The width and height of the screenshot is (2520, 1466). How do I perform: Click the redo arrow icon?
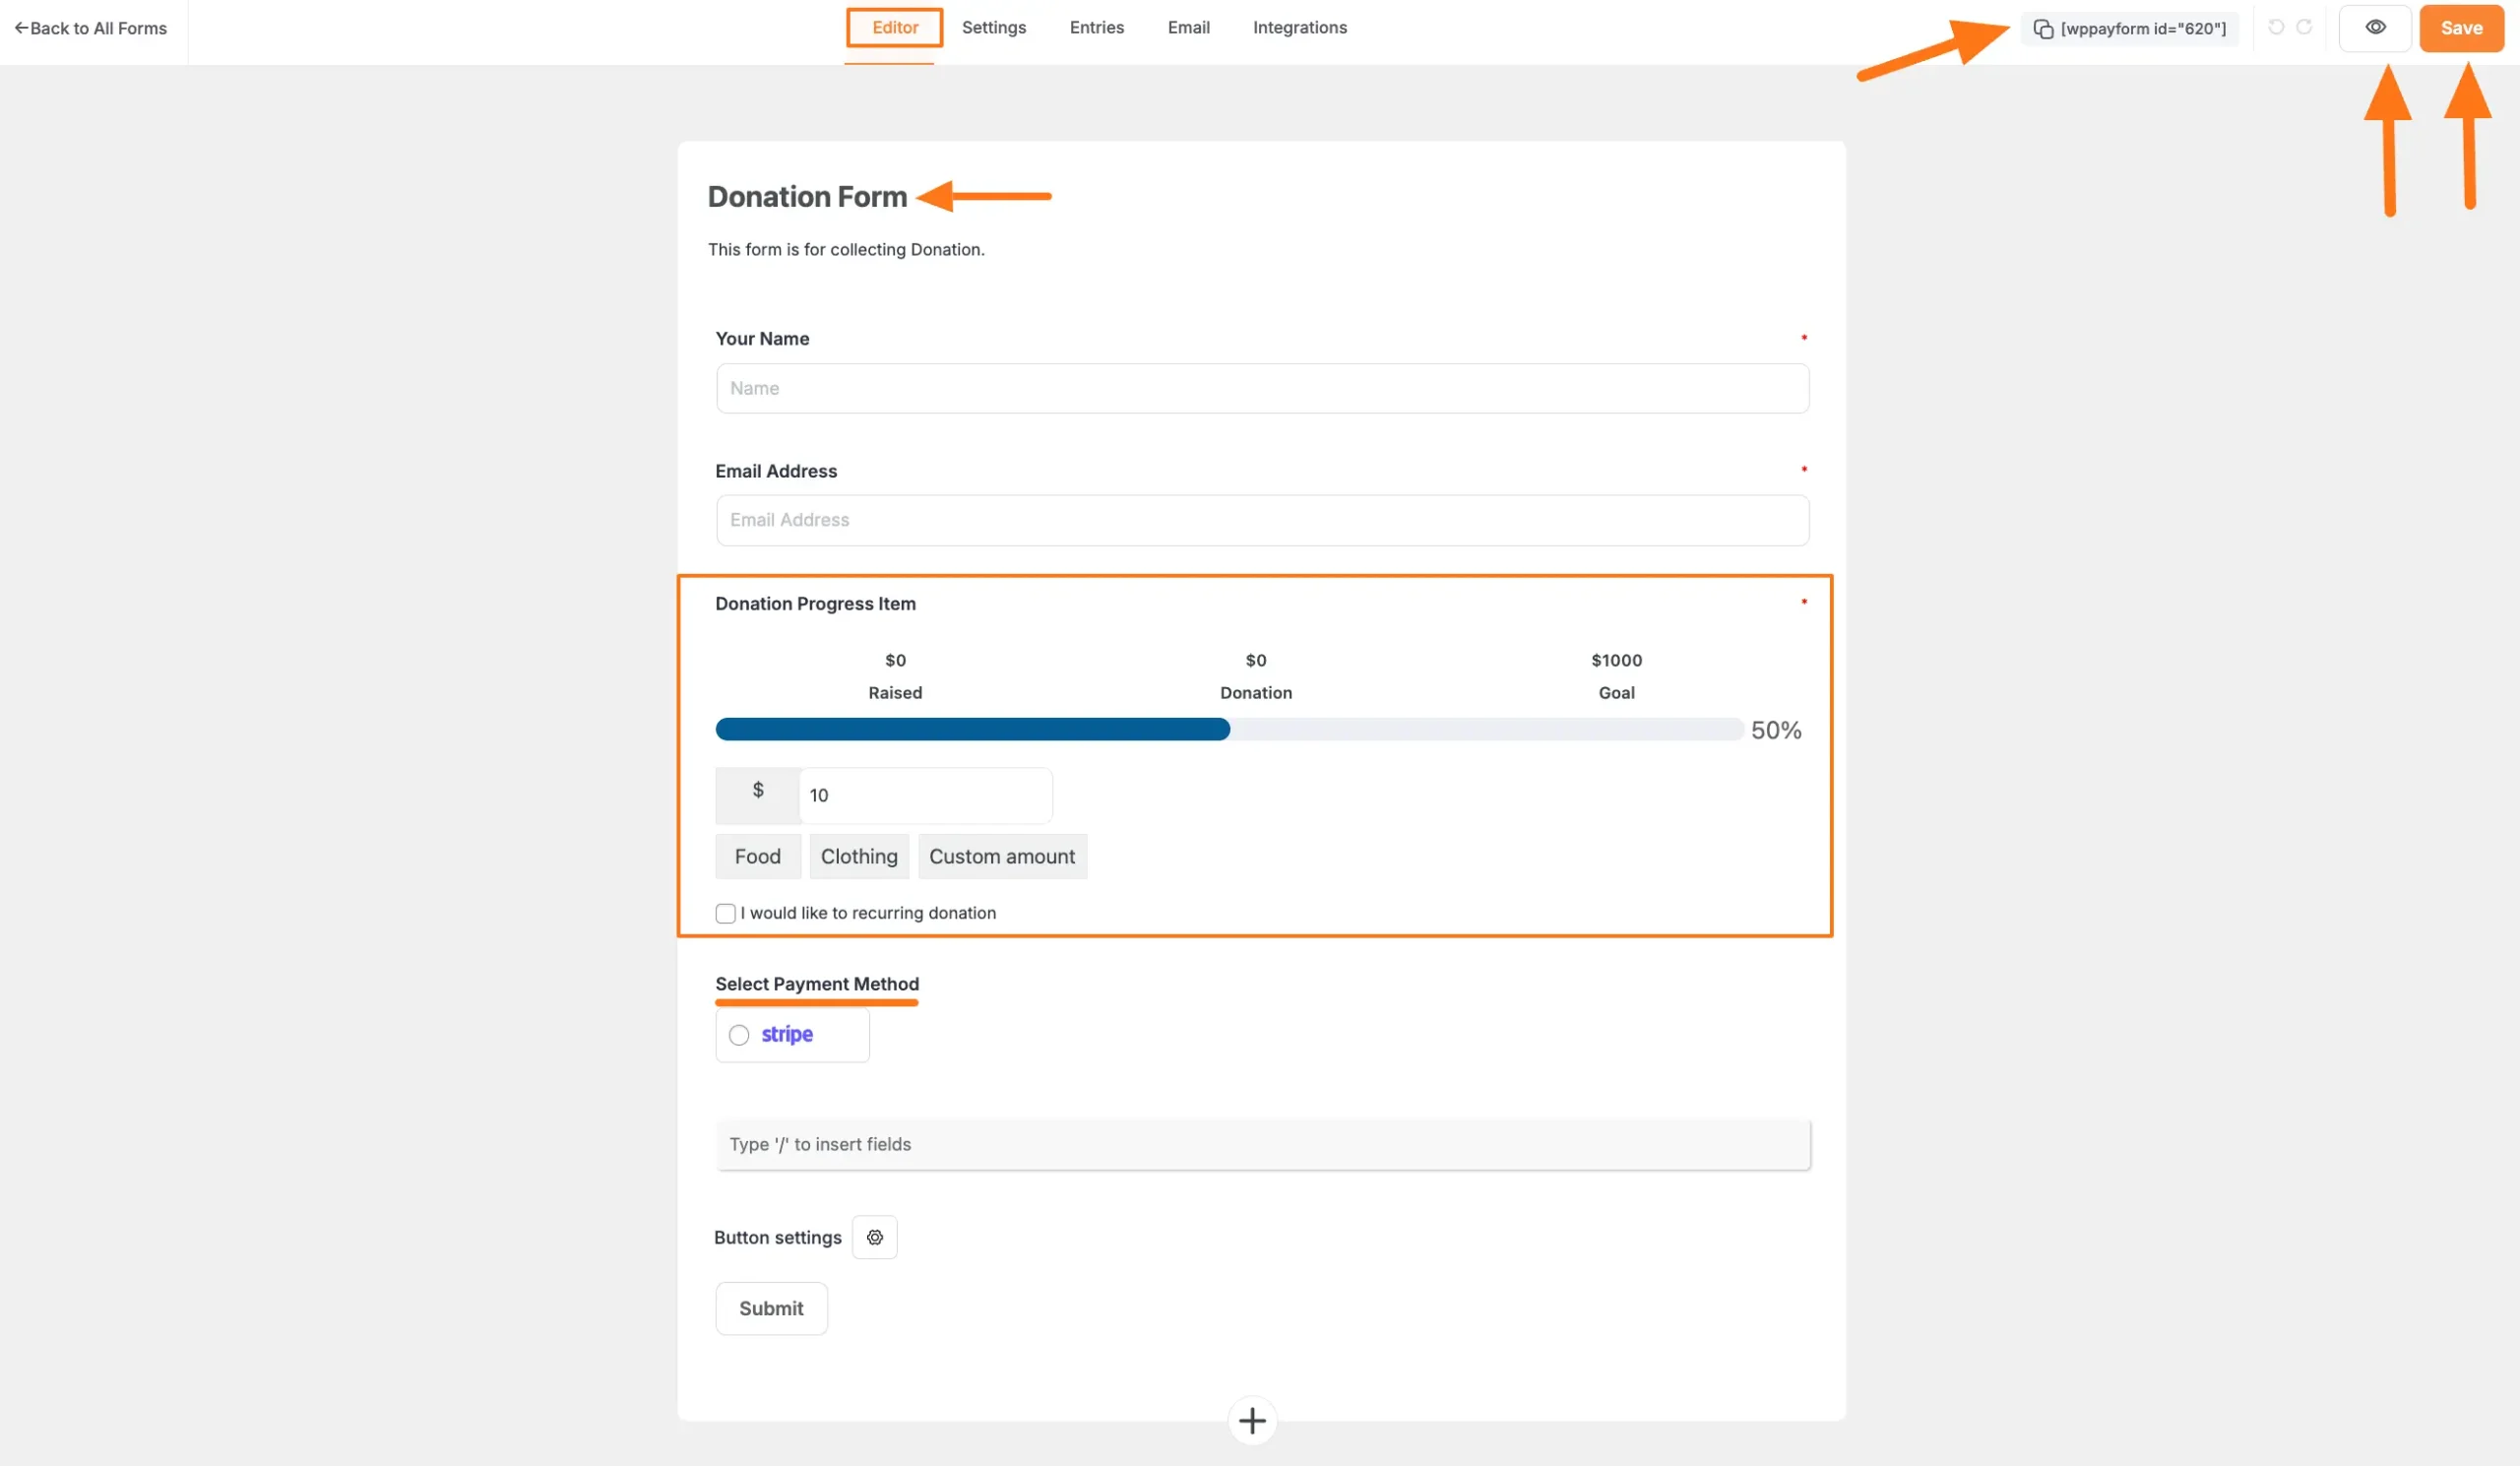pyautogui.click(x=2304, y=28)
